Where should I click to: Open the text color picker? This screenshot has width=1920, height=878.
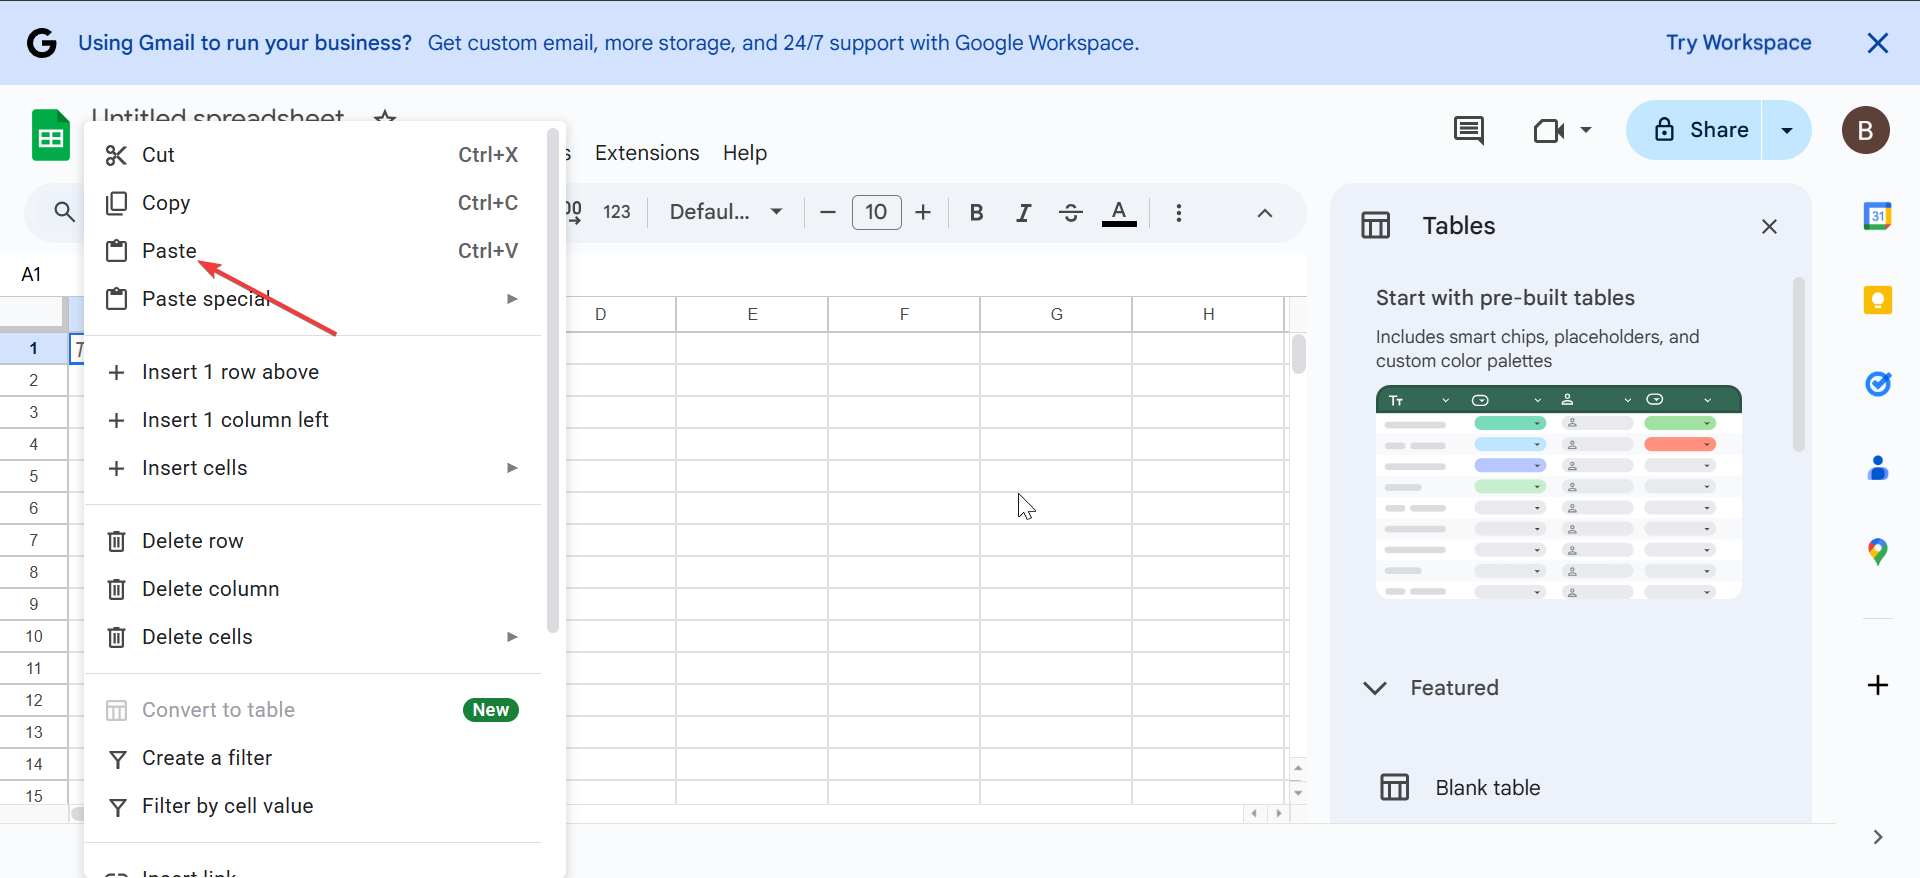[1119, 212]
